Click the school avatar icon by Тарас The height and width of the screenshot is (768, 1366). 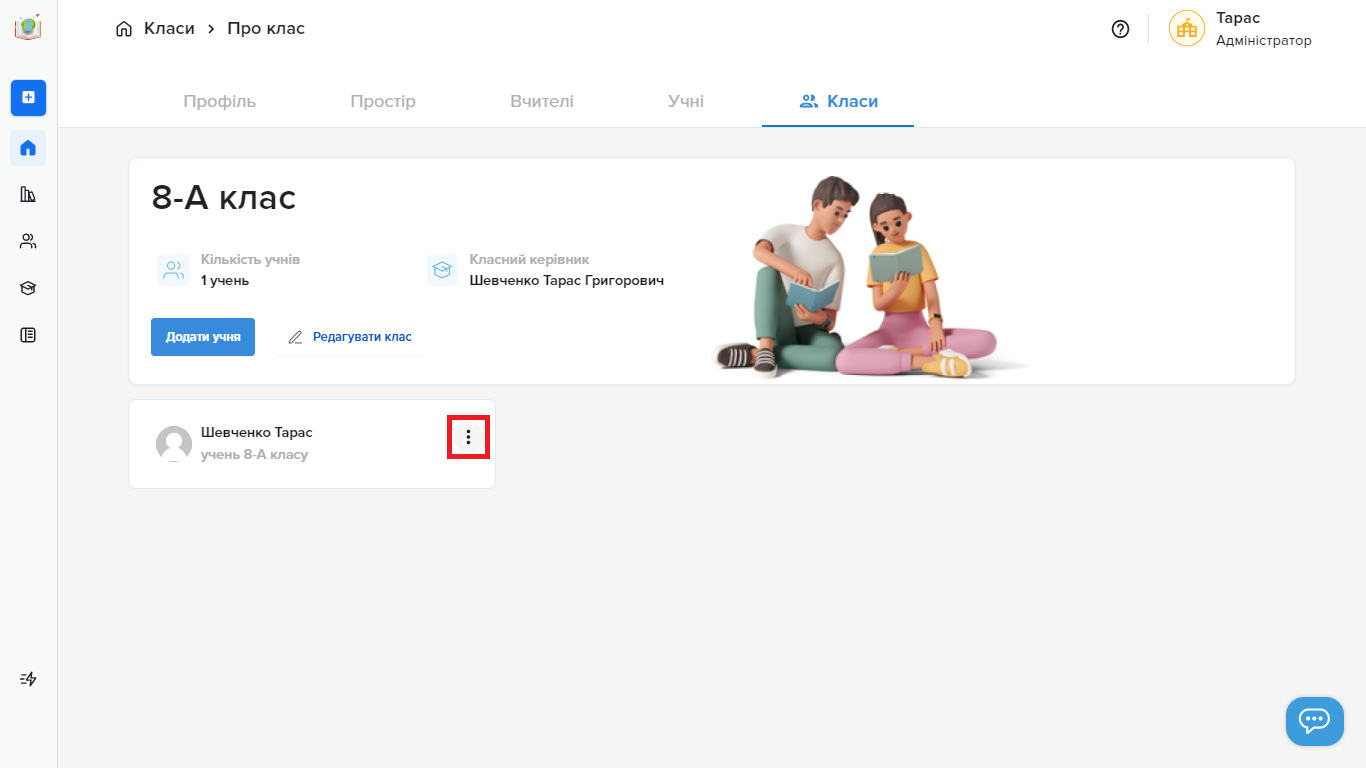1187,29
